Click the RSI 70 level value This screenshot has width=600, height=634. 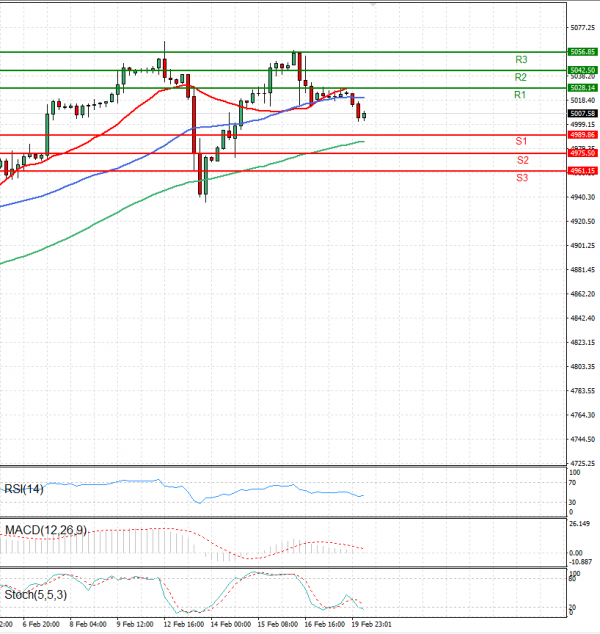pos(573,483)
